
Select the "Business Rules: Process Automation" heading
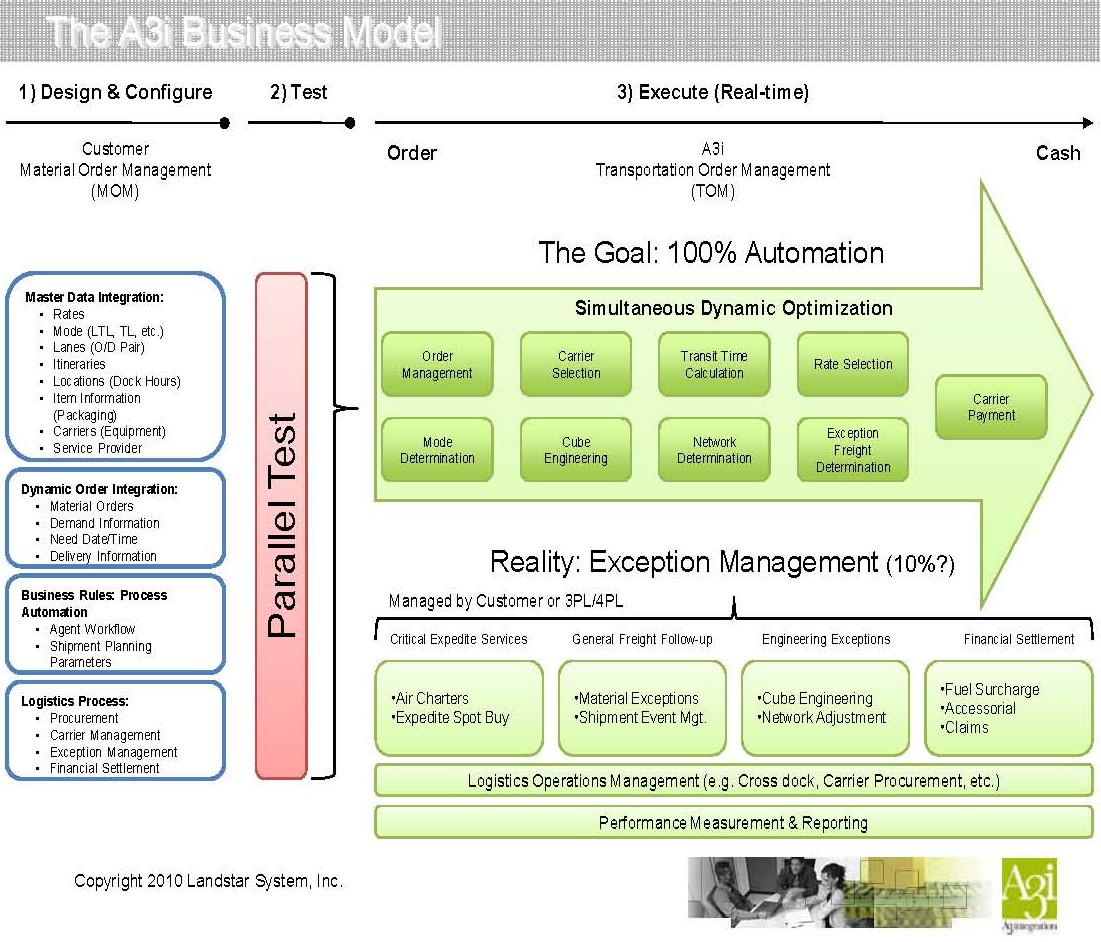tap(94, 604)
